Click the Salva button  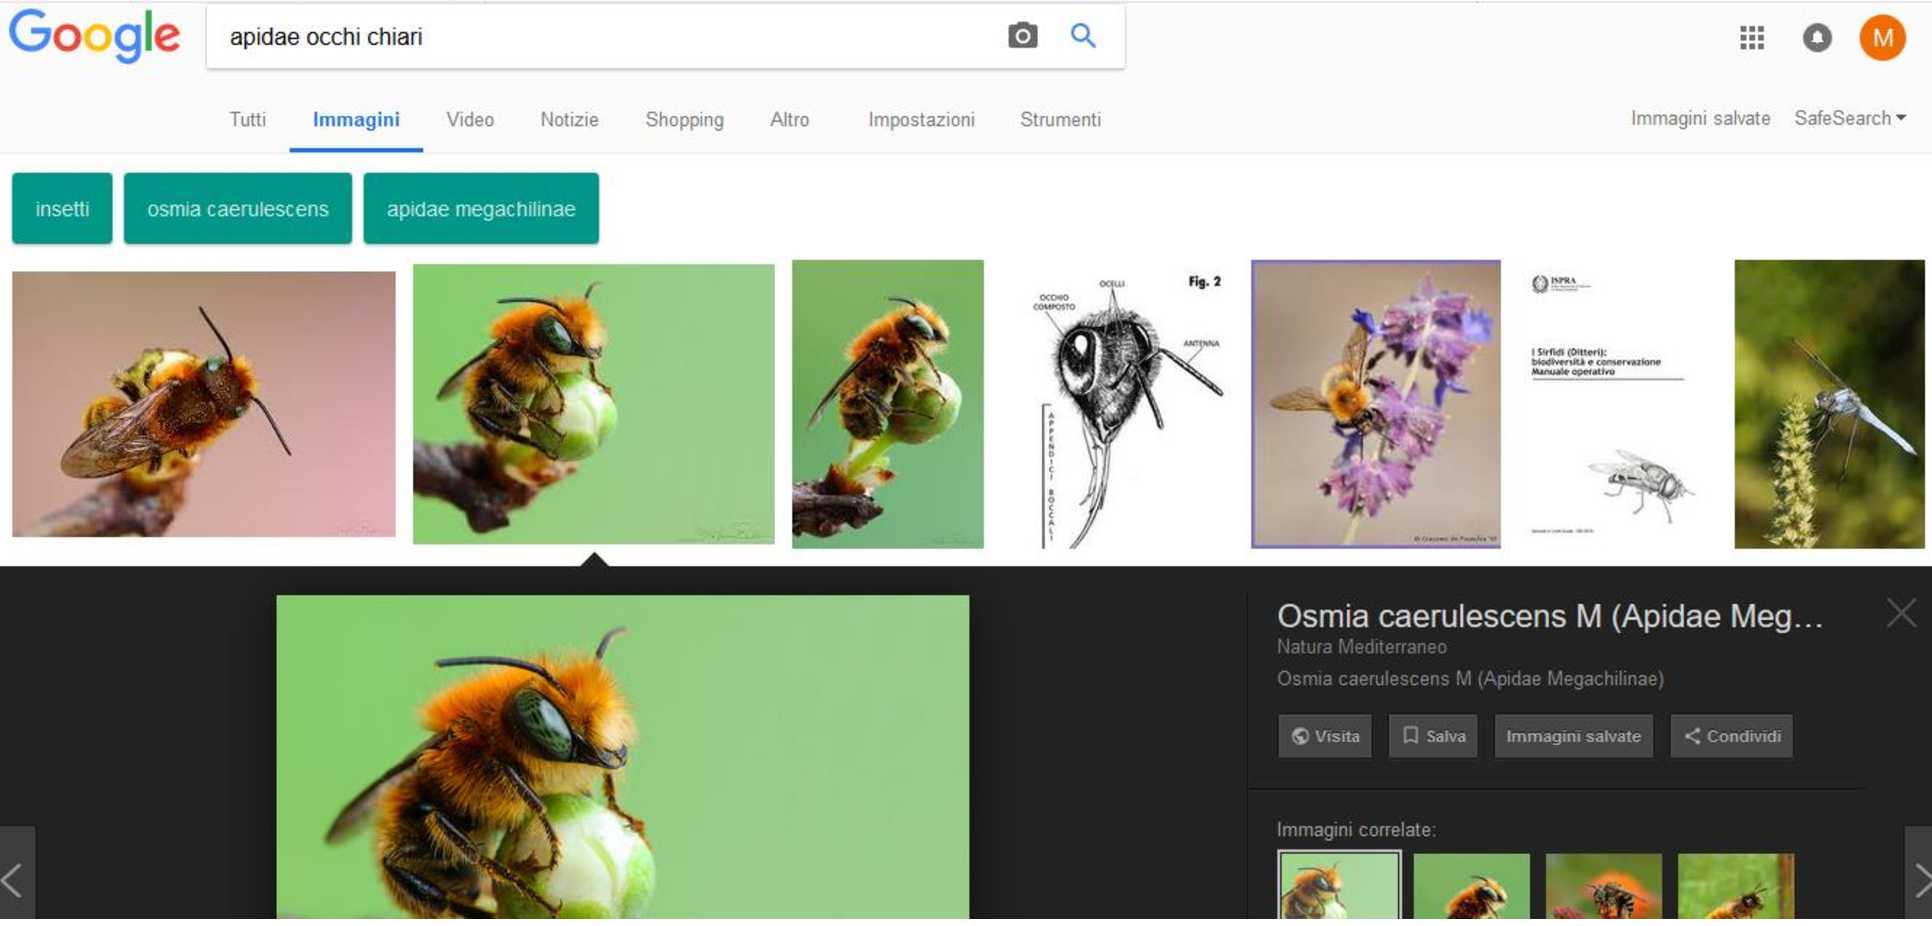point(1433,736)
